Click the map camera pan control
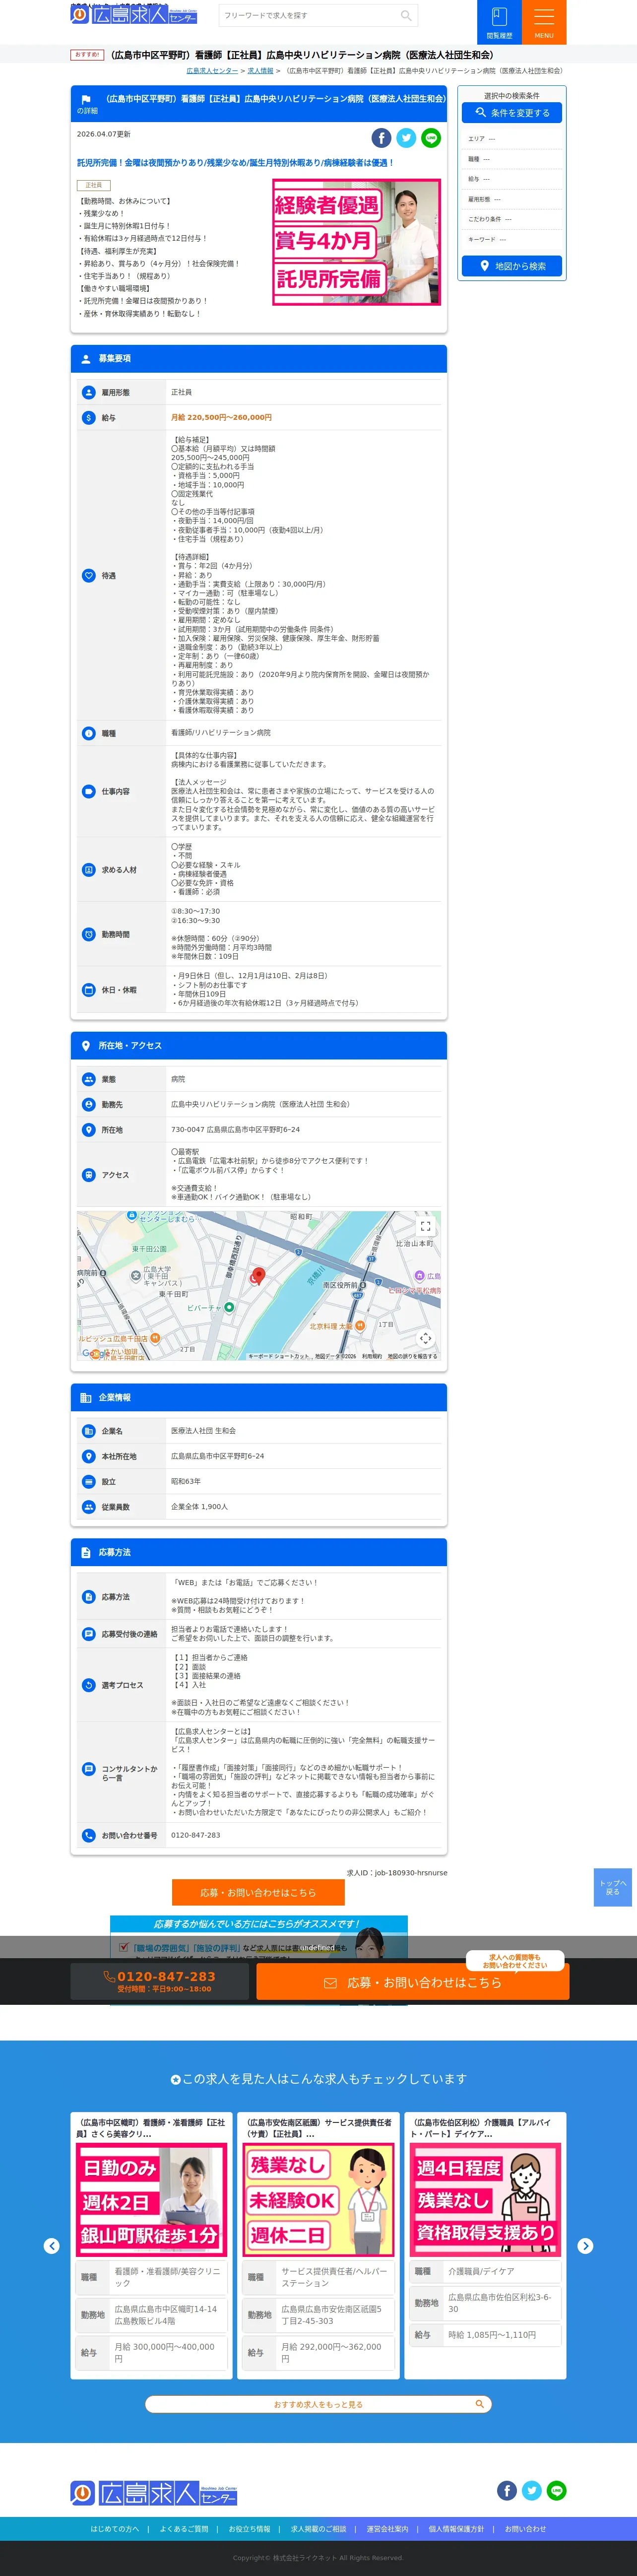637x2576 pixels. tap(425, 1338)
